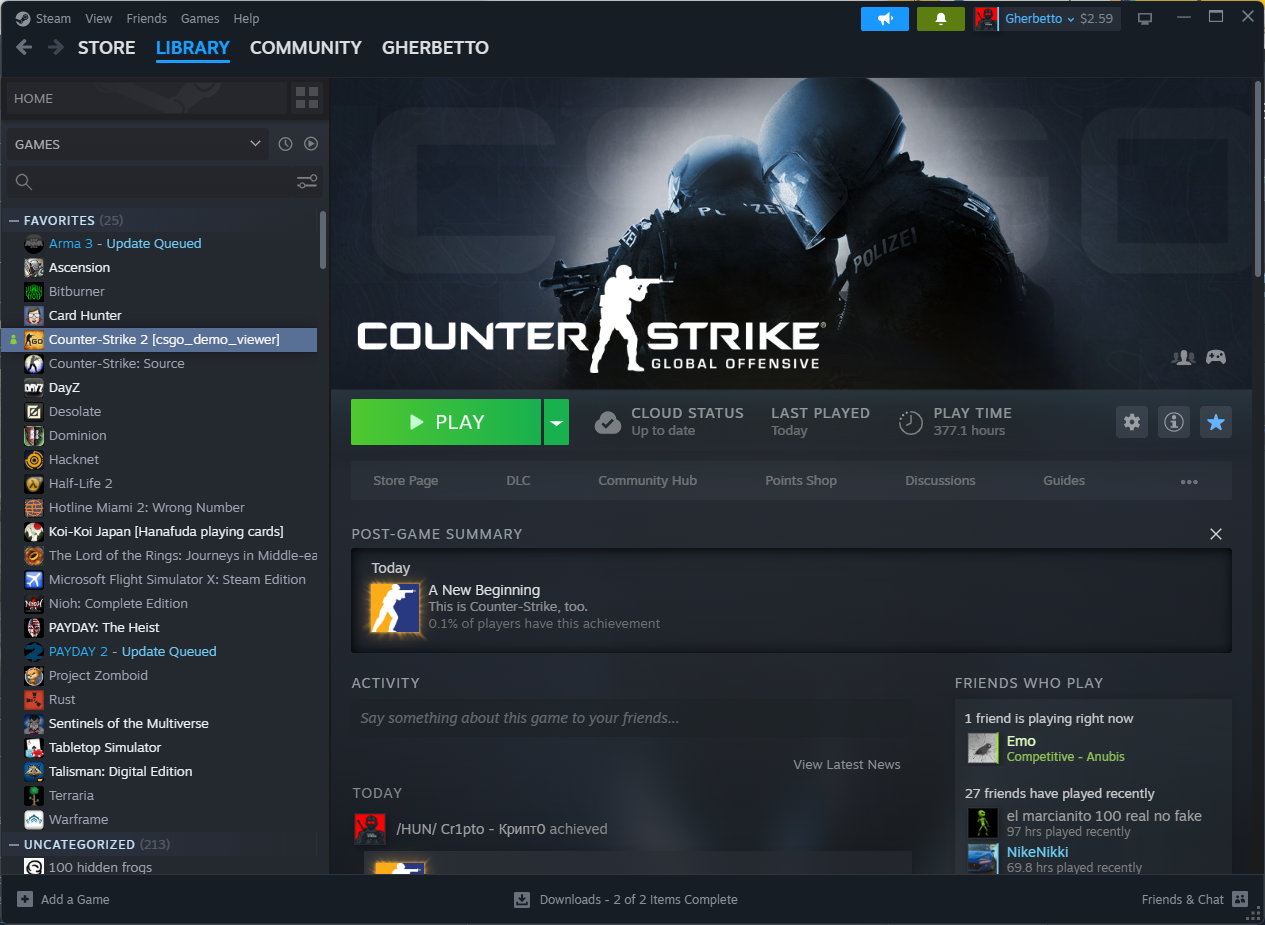
Task: Click the main content scrollbar
Action: (x=1258, y=180)
